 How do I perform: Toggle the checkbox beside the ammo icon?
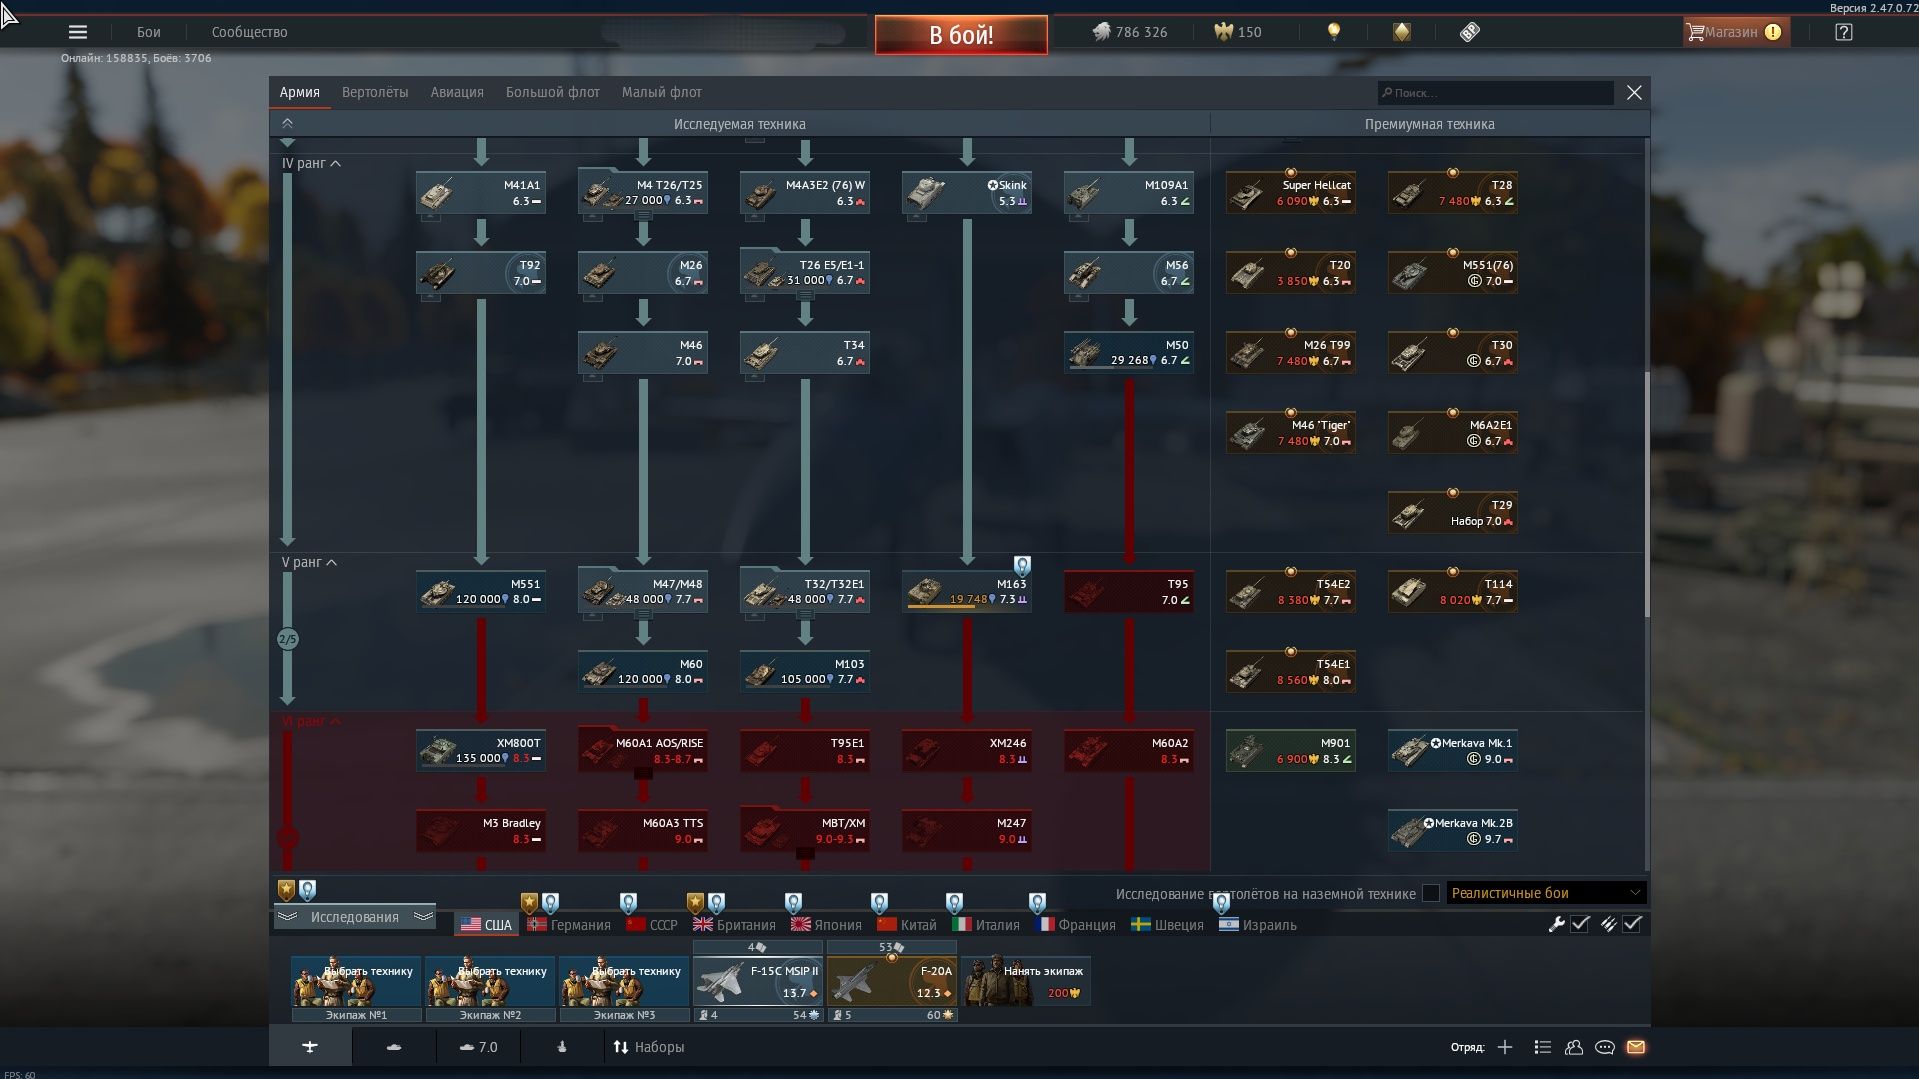[x=1632, y=925]
